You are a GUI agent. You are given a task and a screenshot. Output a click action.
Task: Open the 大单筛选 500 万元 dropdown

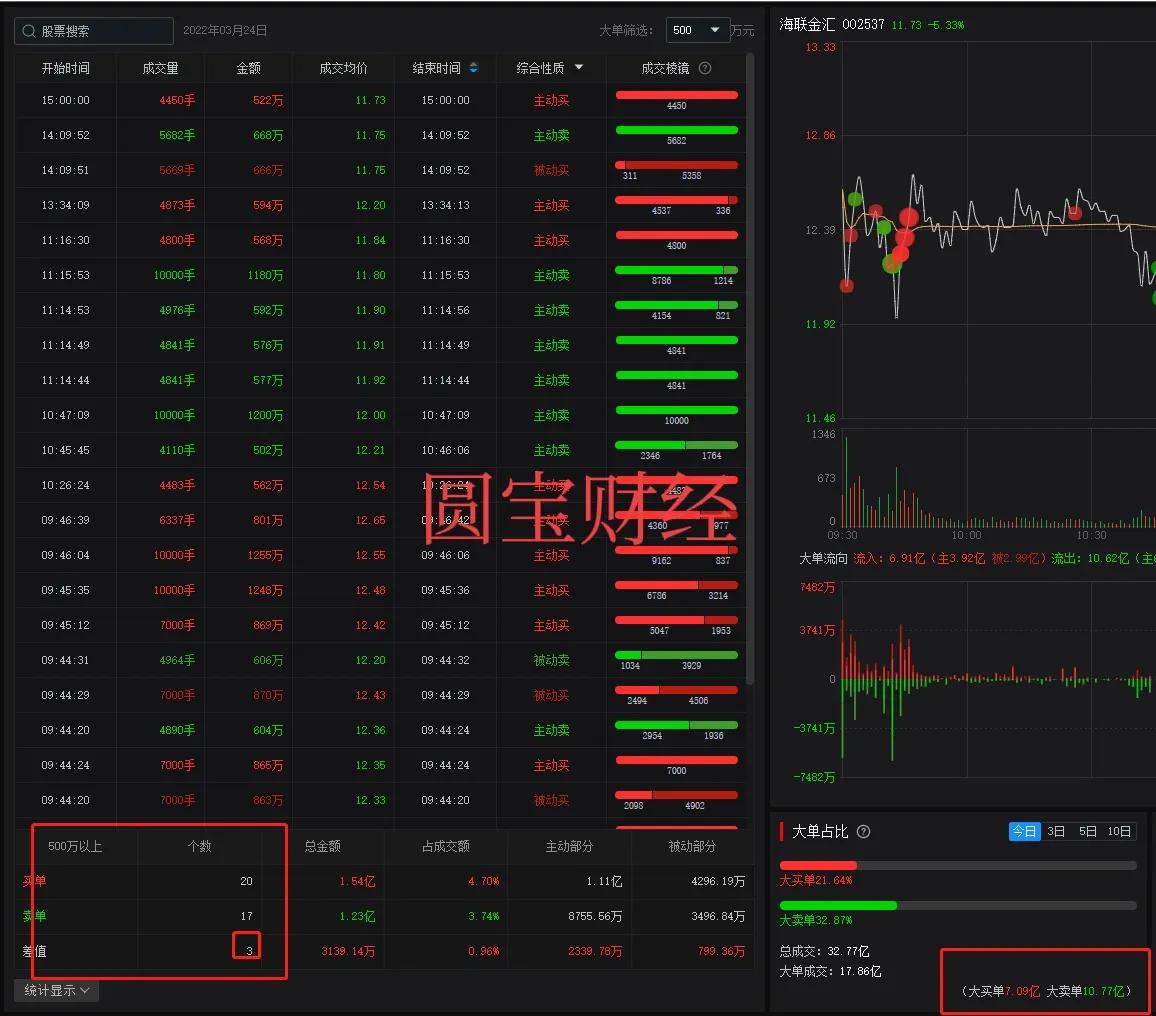(x=697, y=30)
